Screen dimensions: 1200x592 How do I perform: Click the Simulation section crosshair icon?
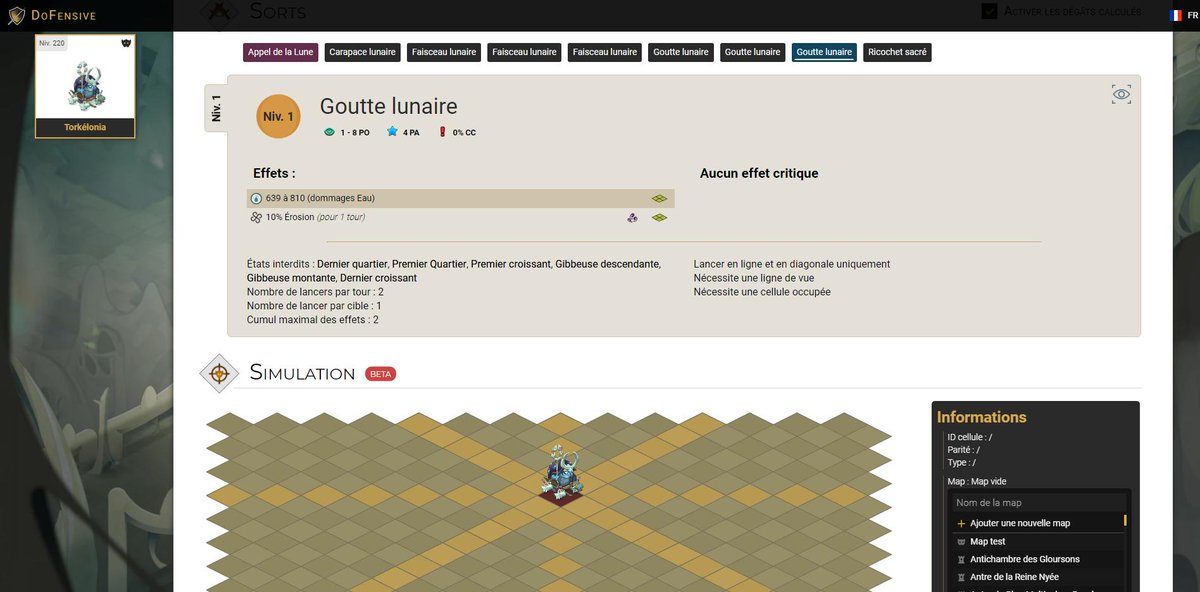coord(219,373)
